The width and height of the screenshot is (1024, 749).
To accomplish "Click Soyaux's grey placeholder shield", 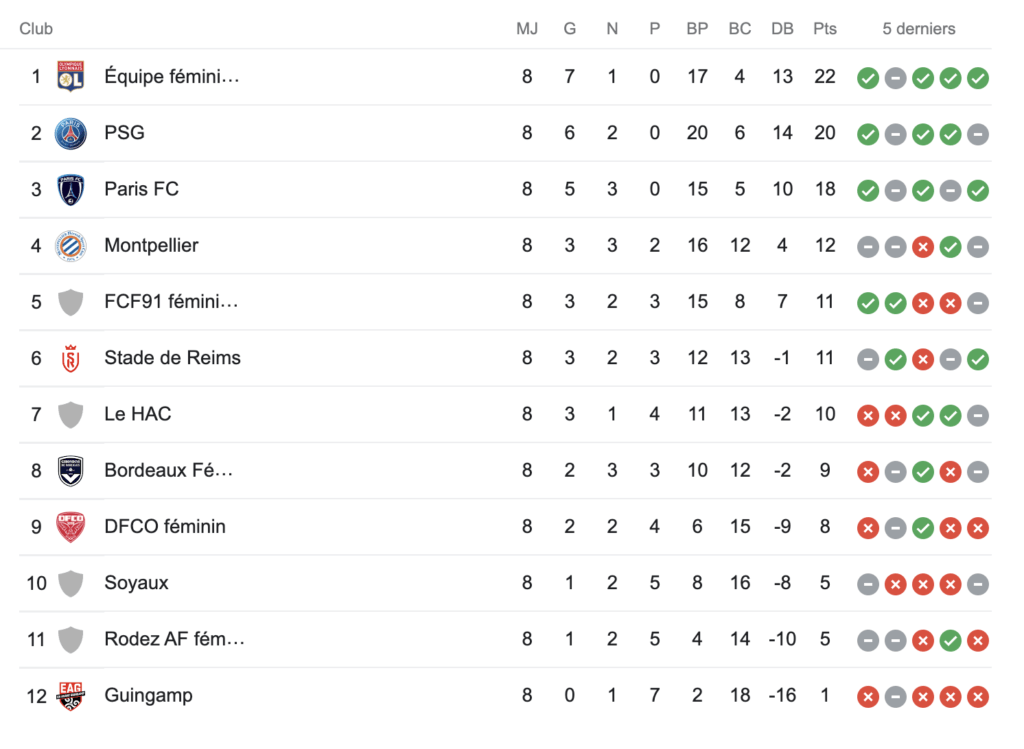I will [x=71, y=583].
